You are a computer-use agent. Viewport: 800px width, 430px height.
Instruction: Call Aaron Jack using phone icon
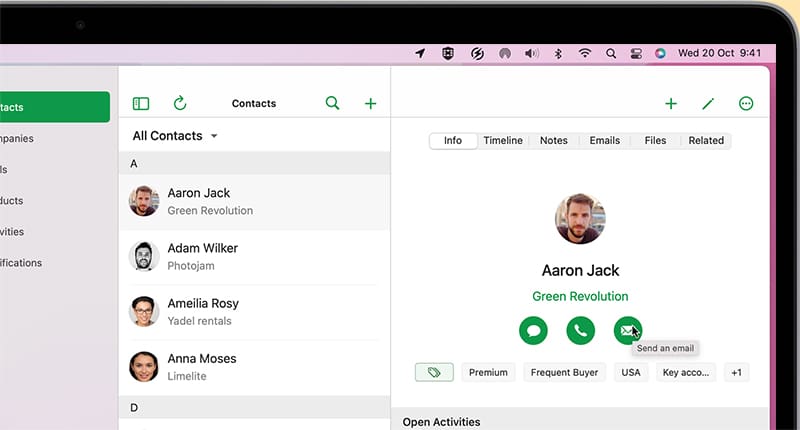(580, 330)
